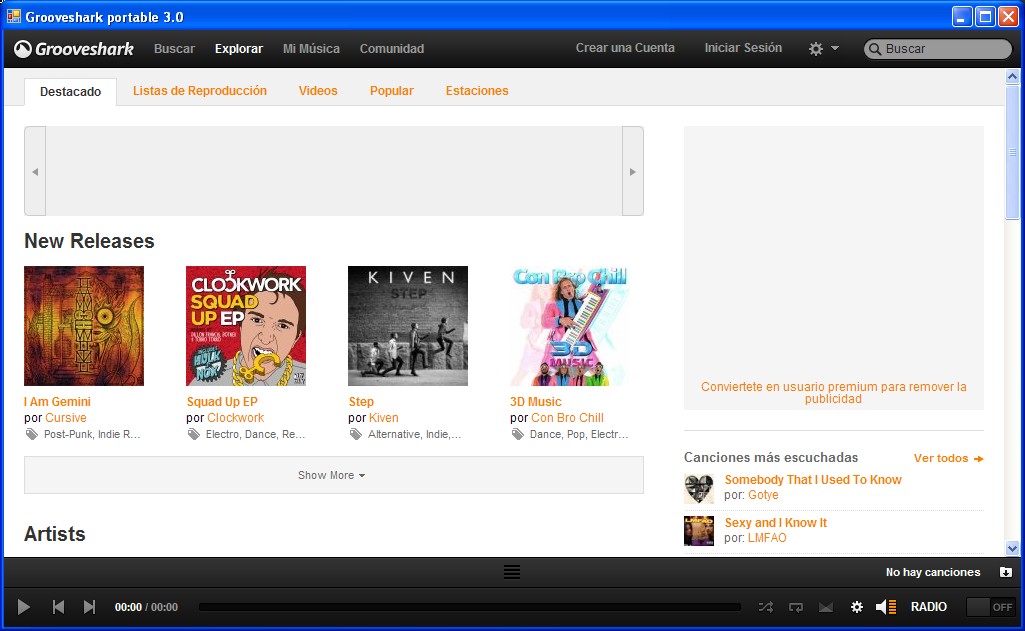Click the I Am Gemini title link
The height and width of the screenshot is (631, 1025).
pyautogui.click(x=58, y=401)
